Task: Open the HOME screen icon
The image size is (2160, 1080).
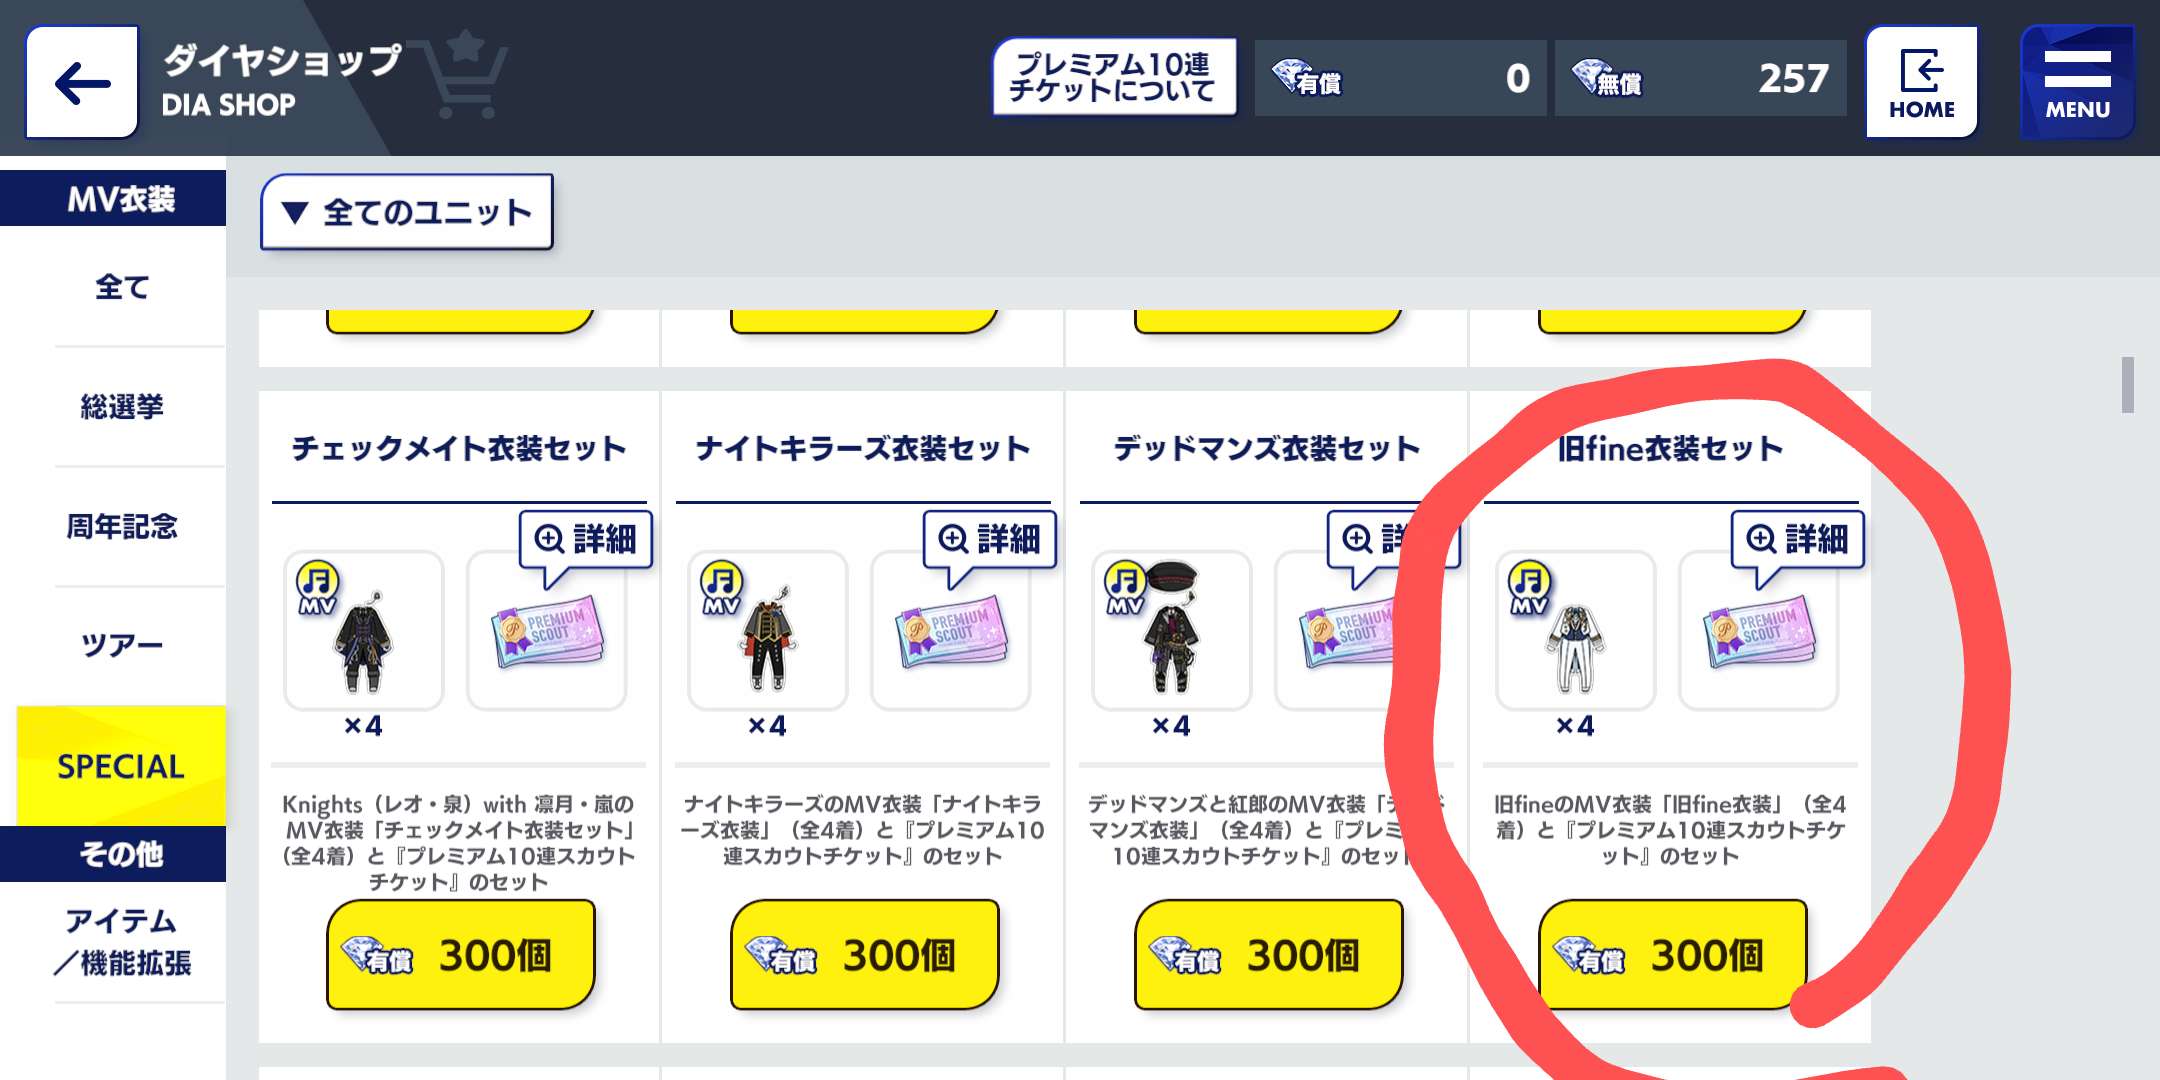Action: coord(1921,83)
